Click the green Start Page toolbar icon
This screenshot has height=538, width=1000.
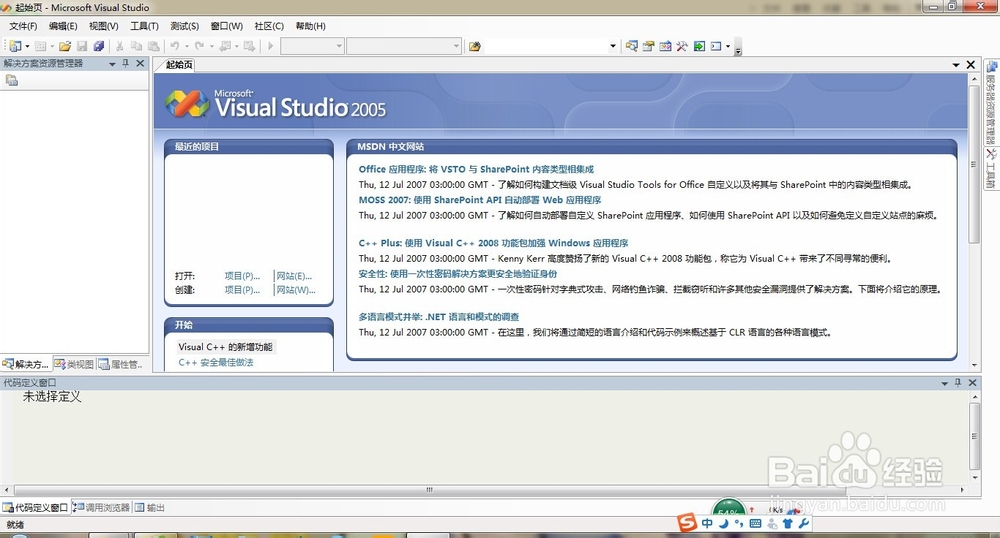[x=699, y=46]
